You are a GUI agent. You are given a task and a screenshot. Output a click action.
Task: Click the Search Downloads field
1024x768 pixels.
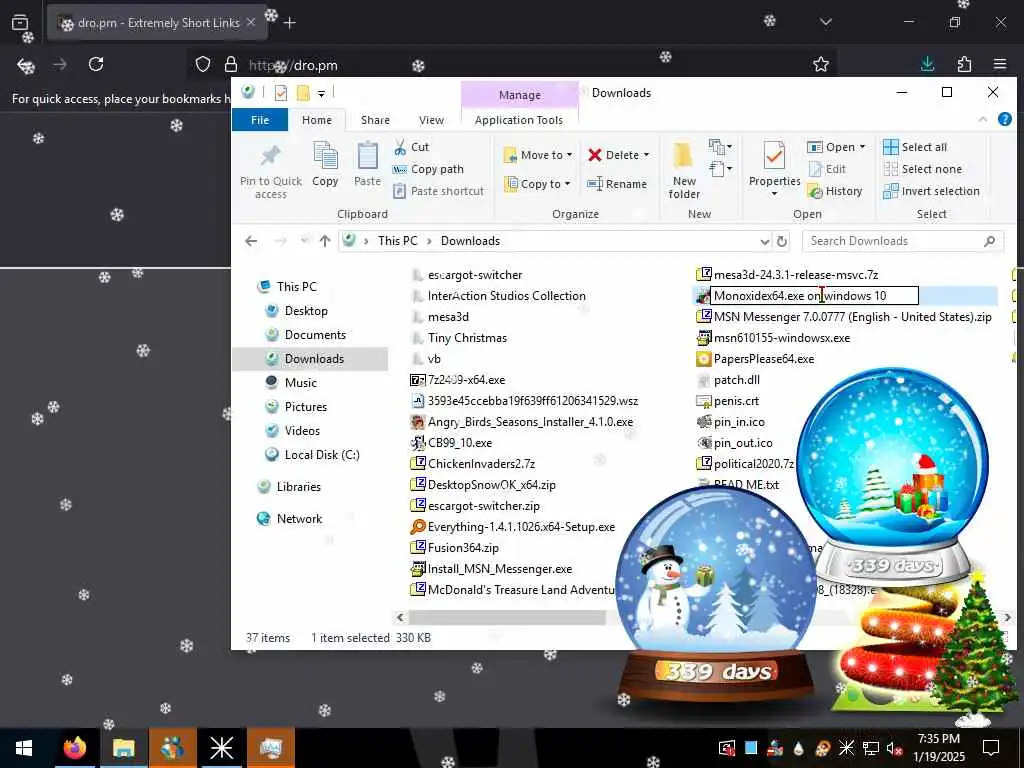[902, 241]
